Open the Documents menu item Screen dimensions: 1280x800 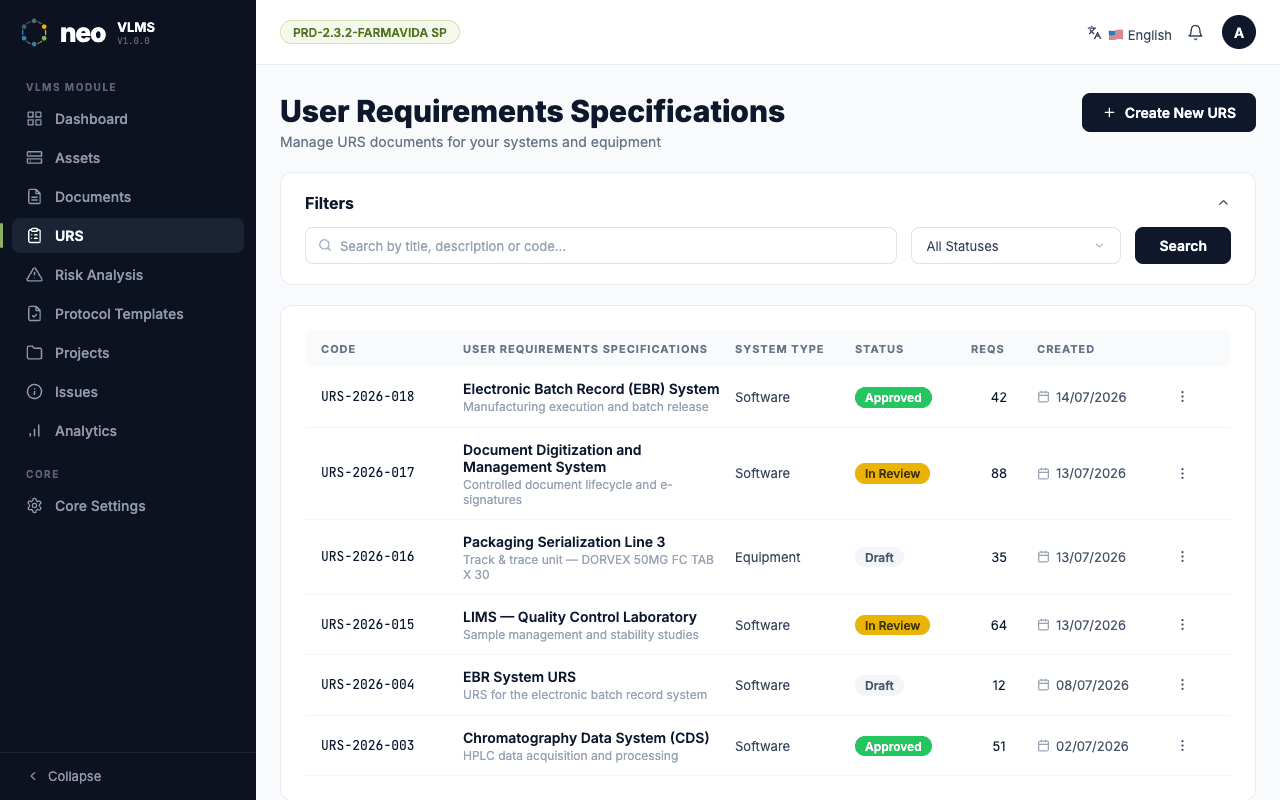[x=128, y=197]
